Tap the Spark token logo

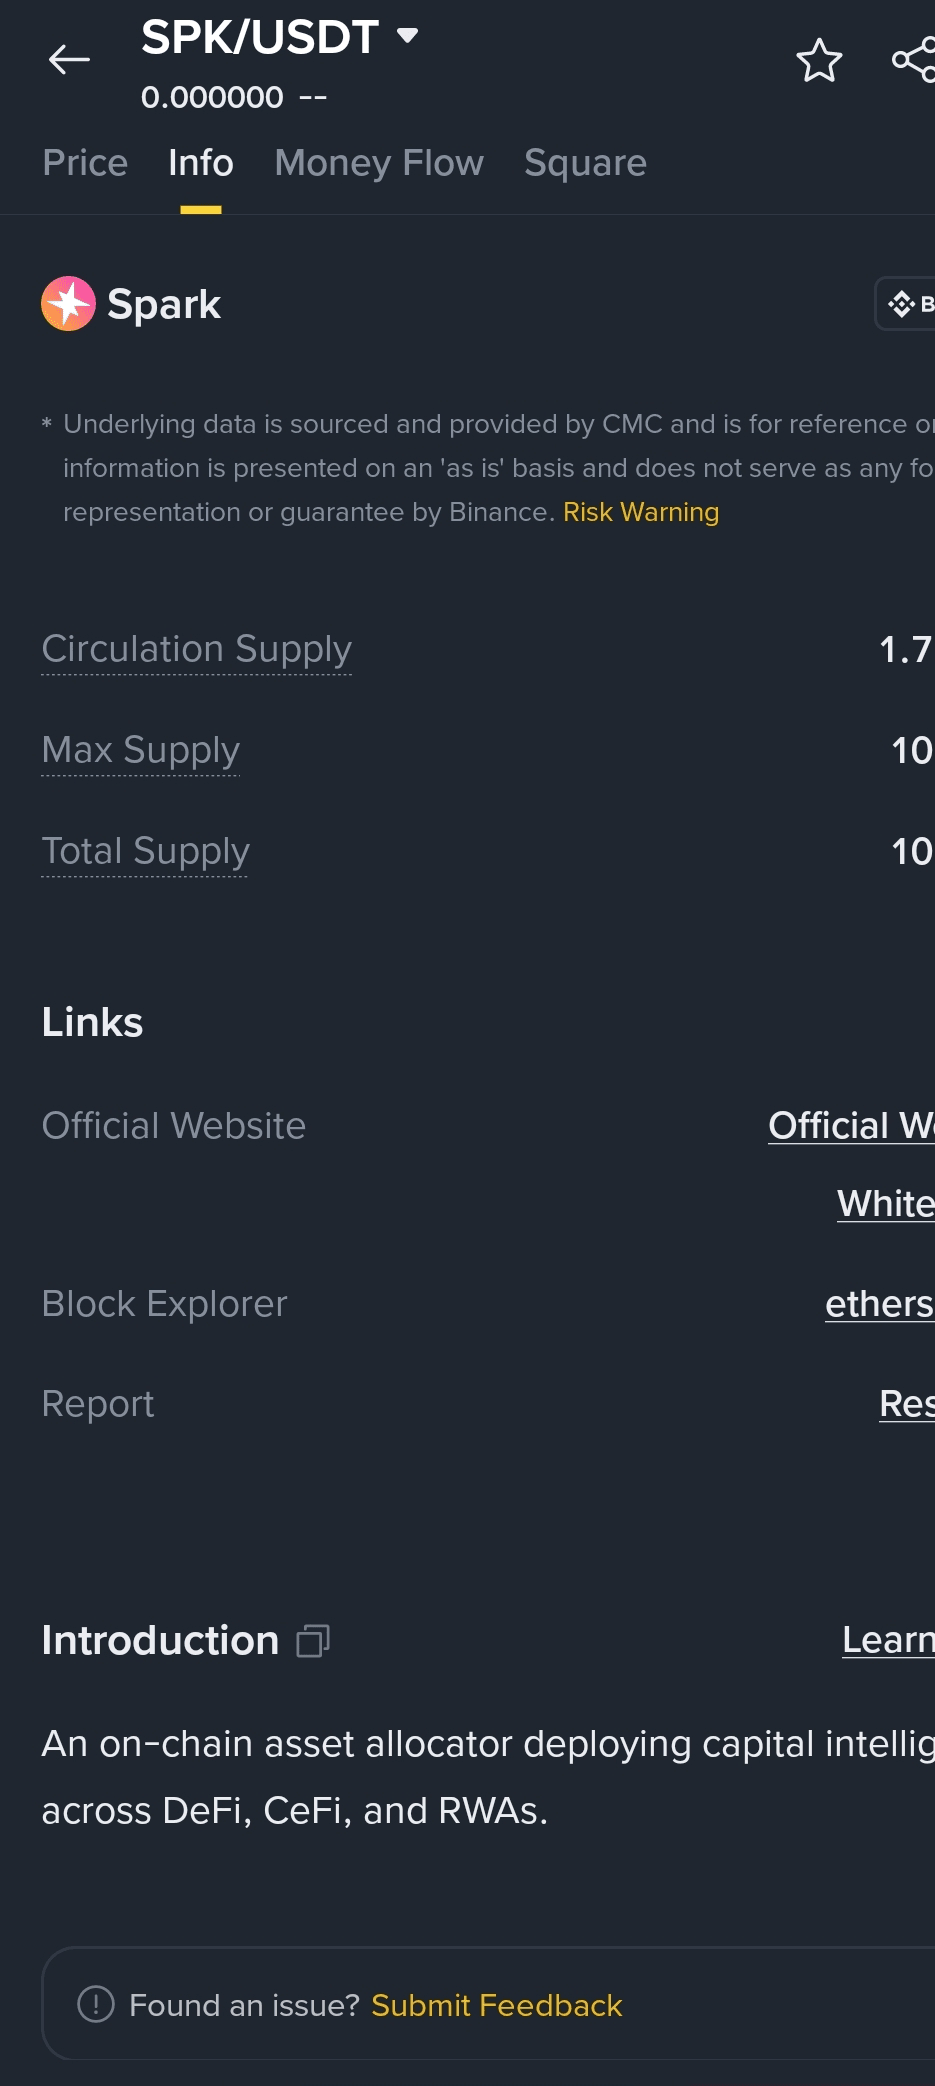tap(68, 304)
